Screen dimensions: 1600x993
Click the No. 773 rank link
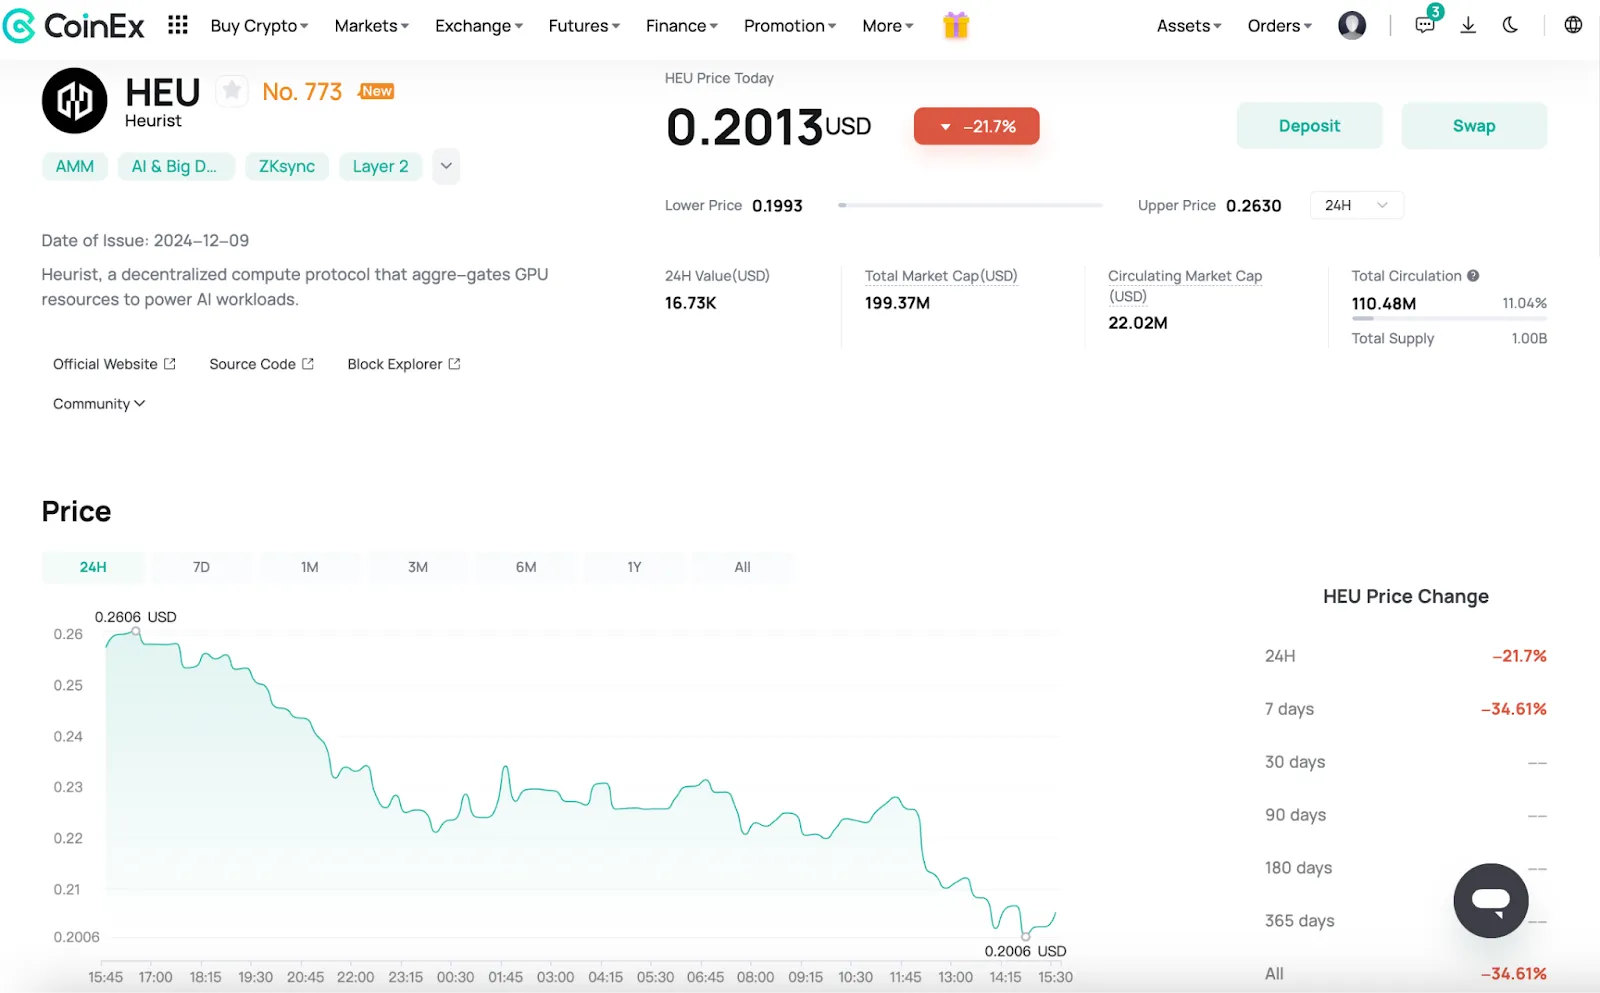coord(302,92)
